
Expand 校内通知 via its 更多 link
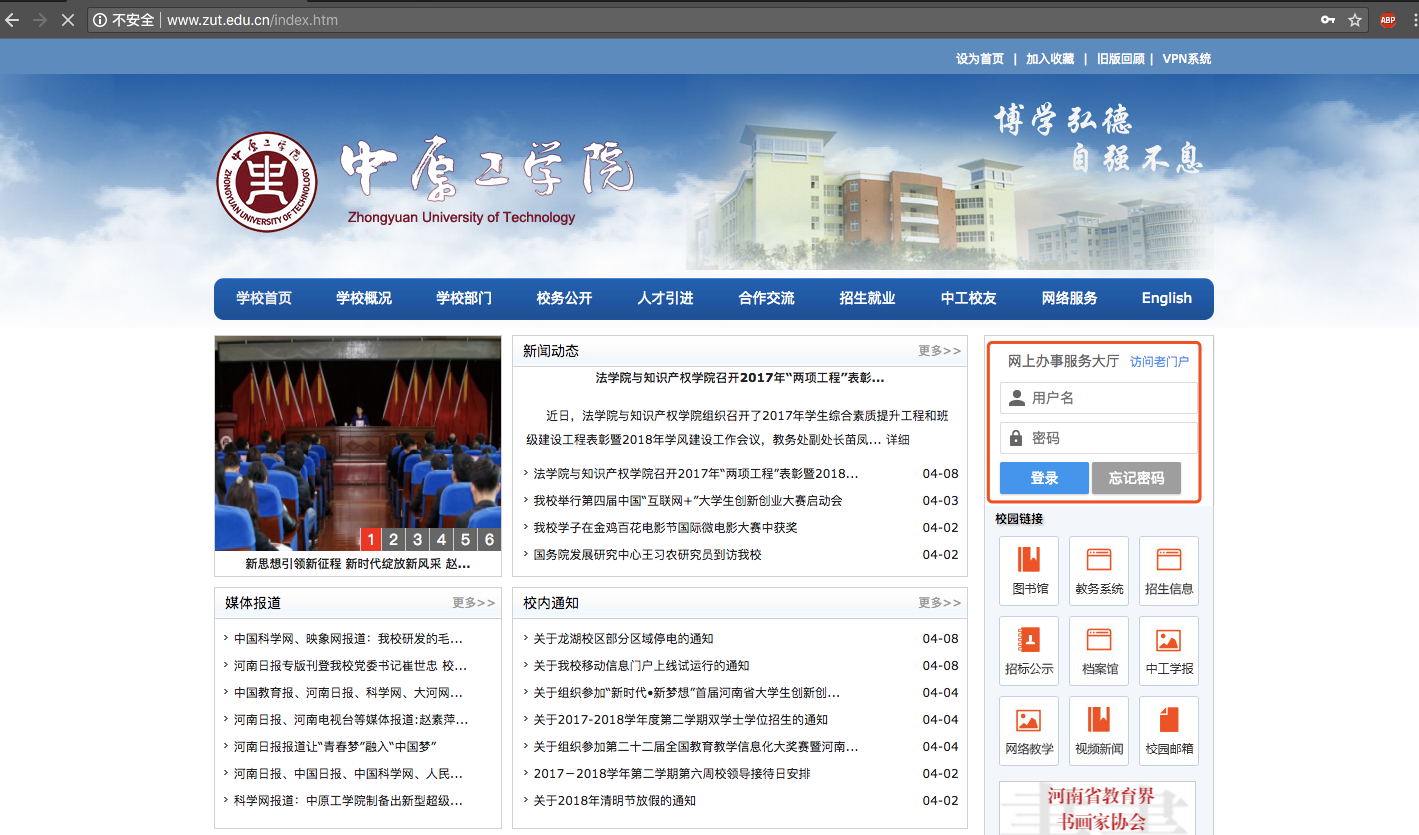[939, 603]
